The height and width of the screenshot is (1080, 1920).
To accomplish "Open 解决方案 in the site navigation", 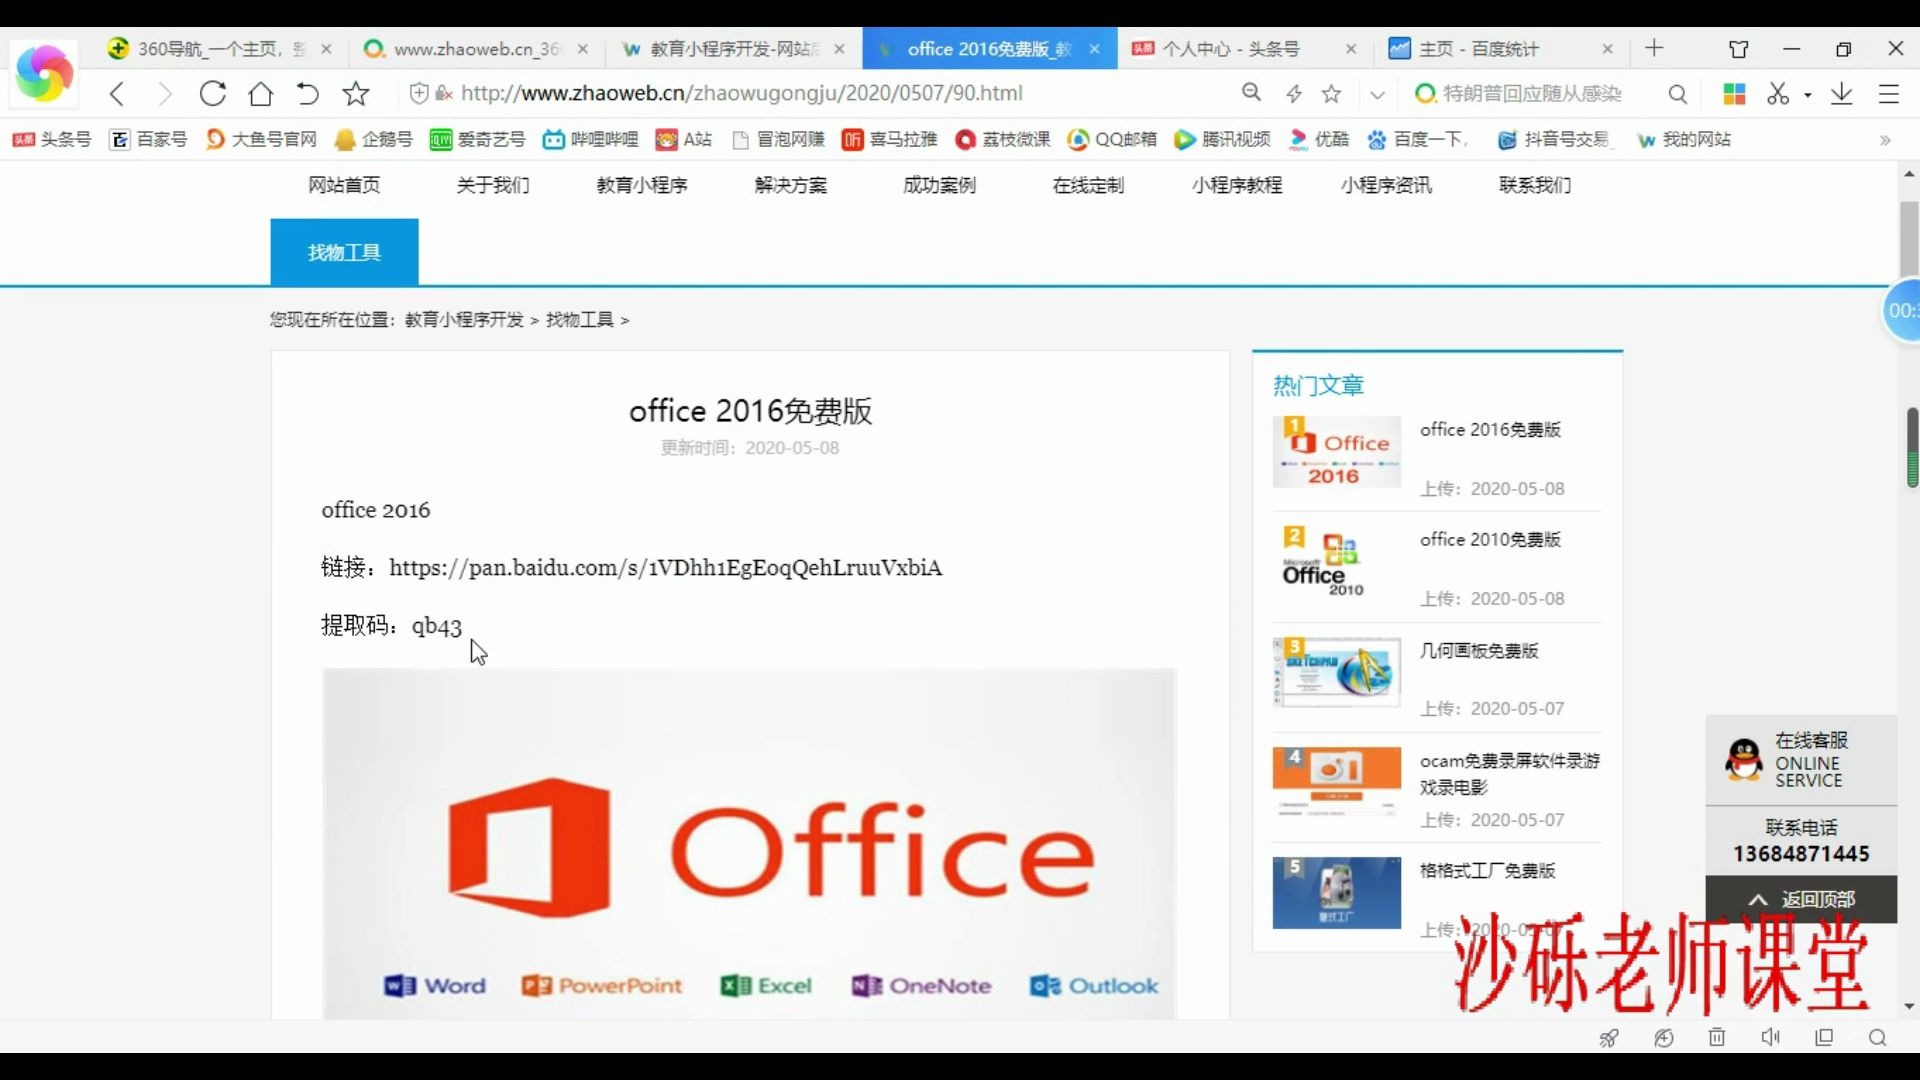I will click(x=791, y=185).
